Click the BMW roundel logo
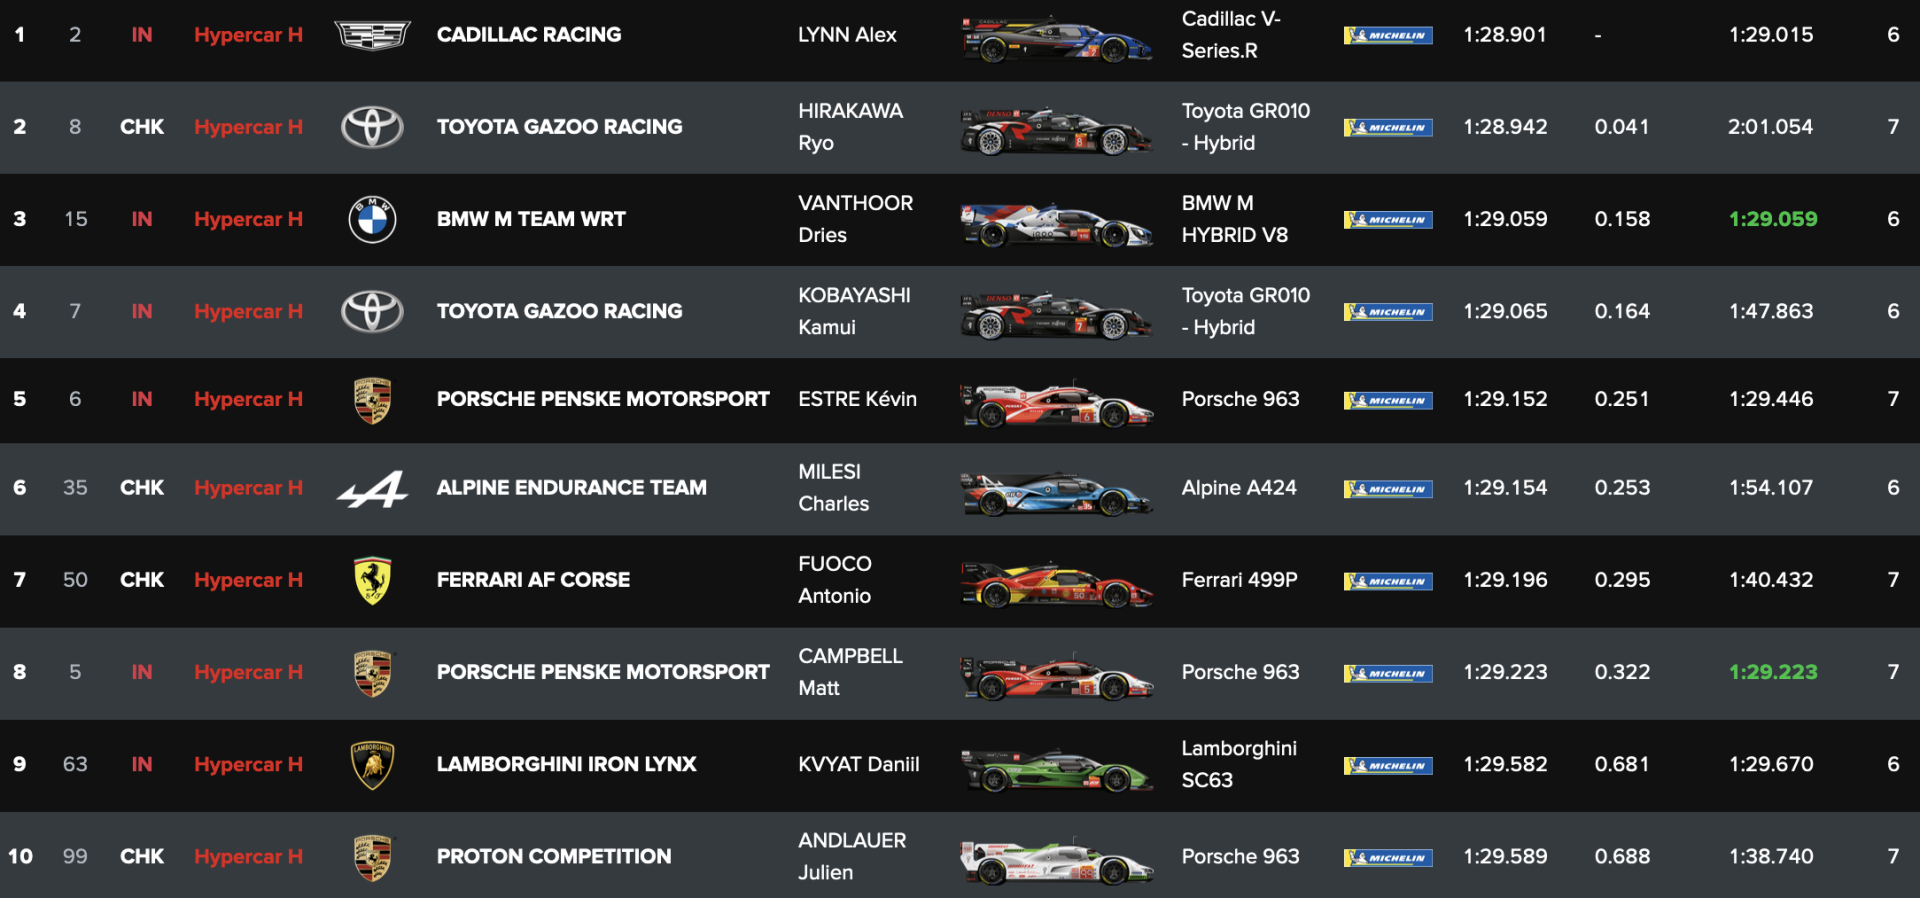Image resolution: width=1920 pixels, height=898 pixels. pos(372,219)
